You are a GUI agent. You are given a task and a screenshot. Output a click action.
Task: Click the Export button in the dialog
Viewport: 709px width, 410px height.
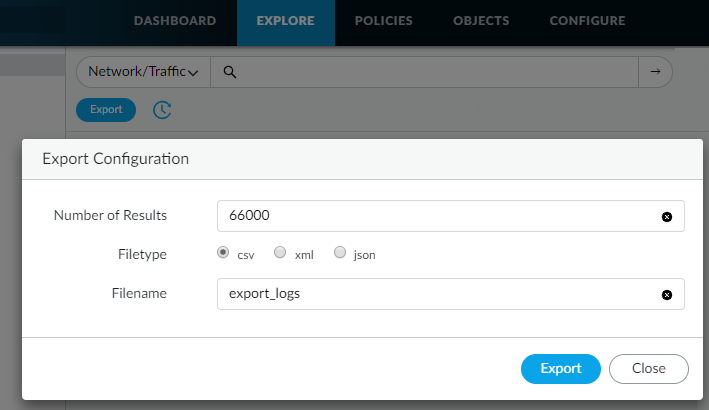[x=560, y=368]
